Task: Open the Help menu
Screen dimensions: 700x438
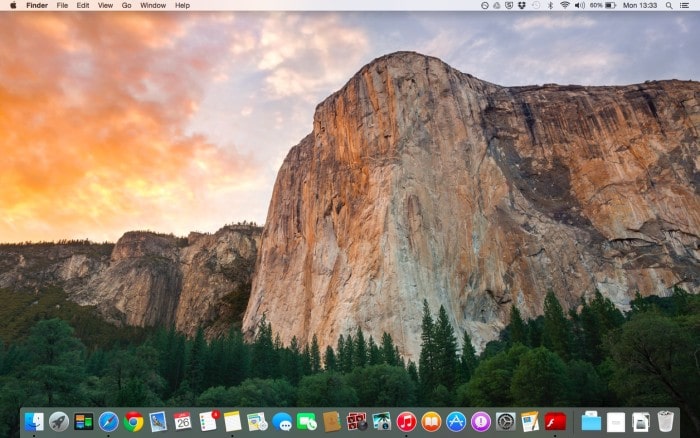Action: click(182, 5)
